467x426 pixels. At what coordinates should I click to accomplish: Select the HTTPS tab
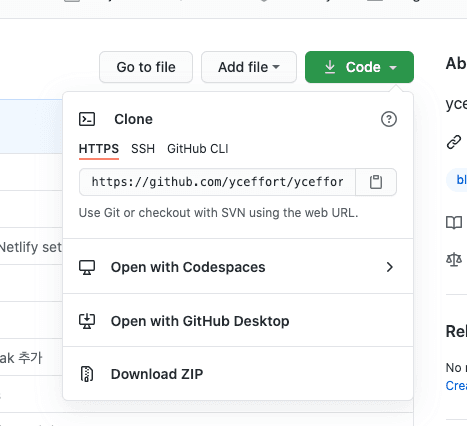point(99,149)
